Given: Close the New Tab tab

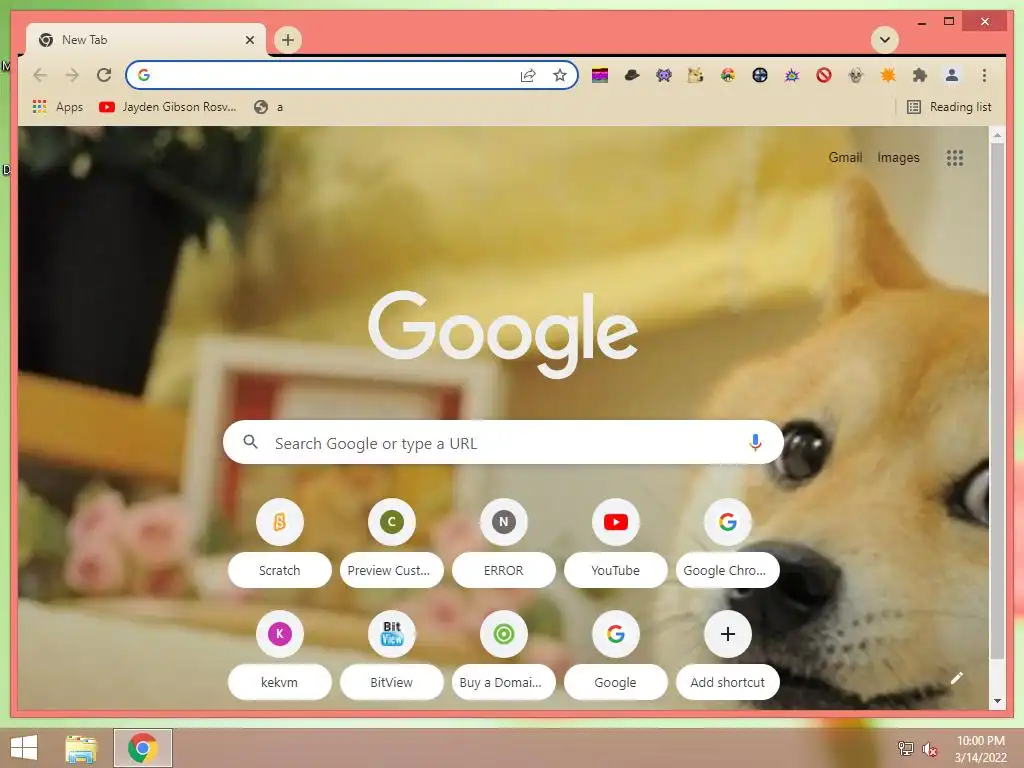Looking at the screenshot, I should click(x=249, y=40).
